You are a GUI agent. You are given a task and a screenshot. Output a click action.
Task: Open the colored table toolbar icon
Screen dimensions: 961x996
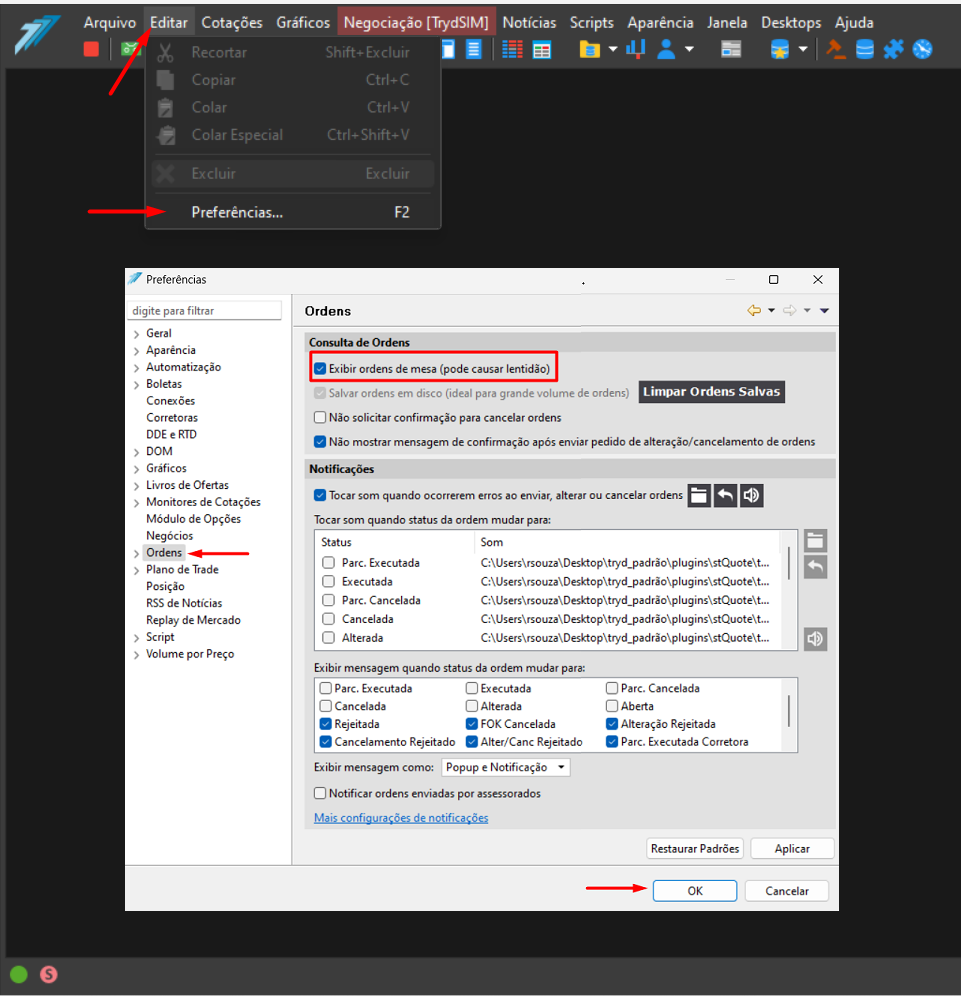[x=542, y=50]
